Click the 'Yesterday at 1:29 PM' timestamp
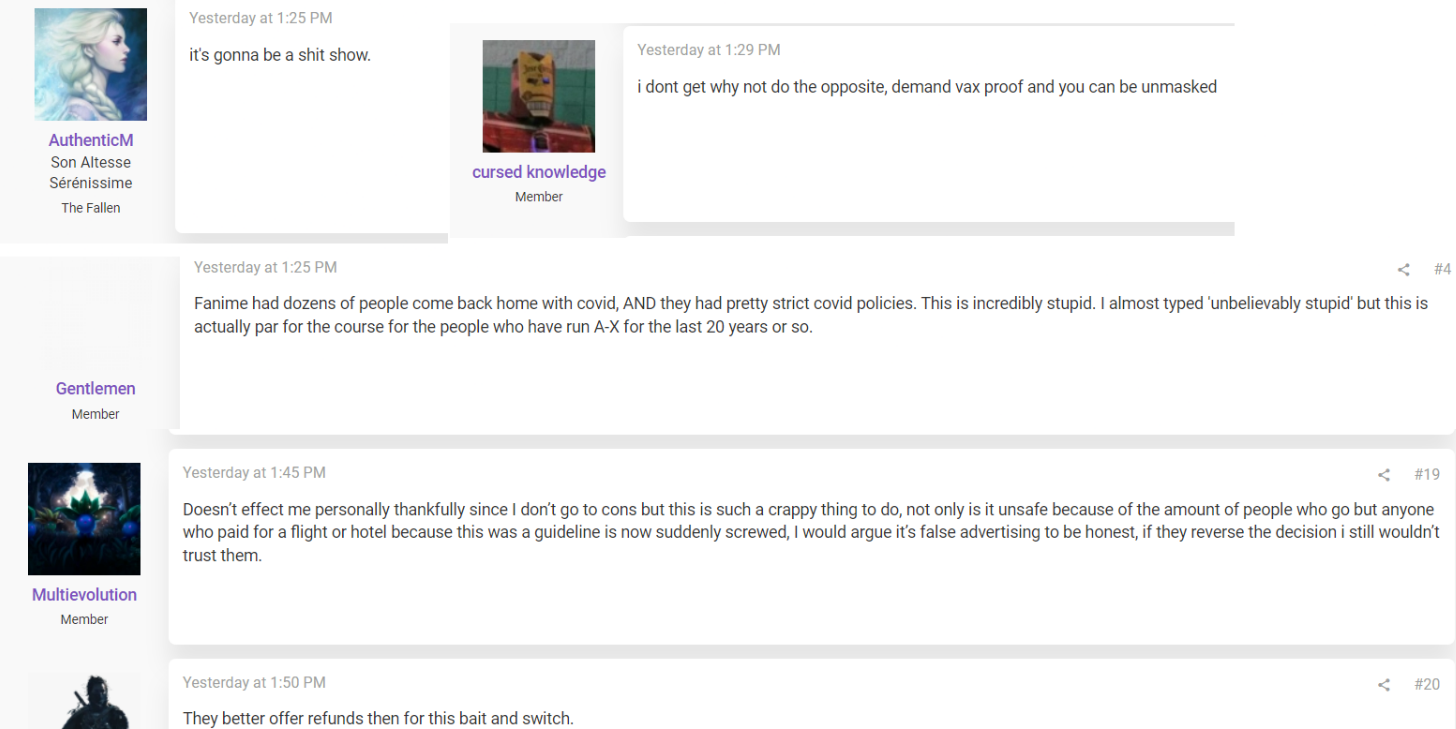The width and height of the screenshot is (1456, 729). click(709, 50)
